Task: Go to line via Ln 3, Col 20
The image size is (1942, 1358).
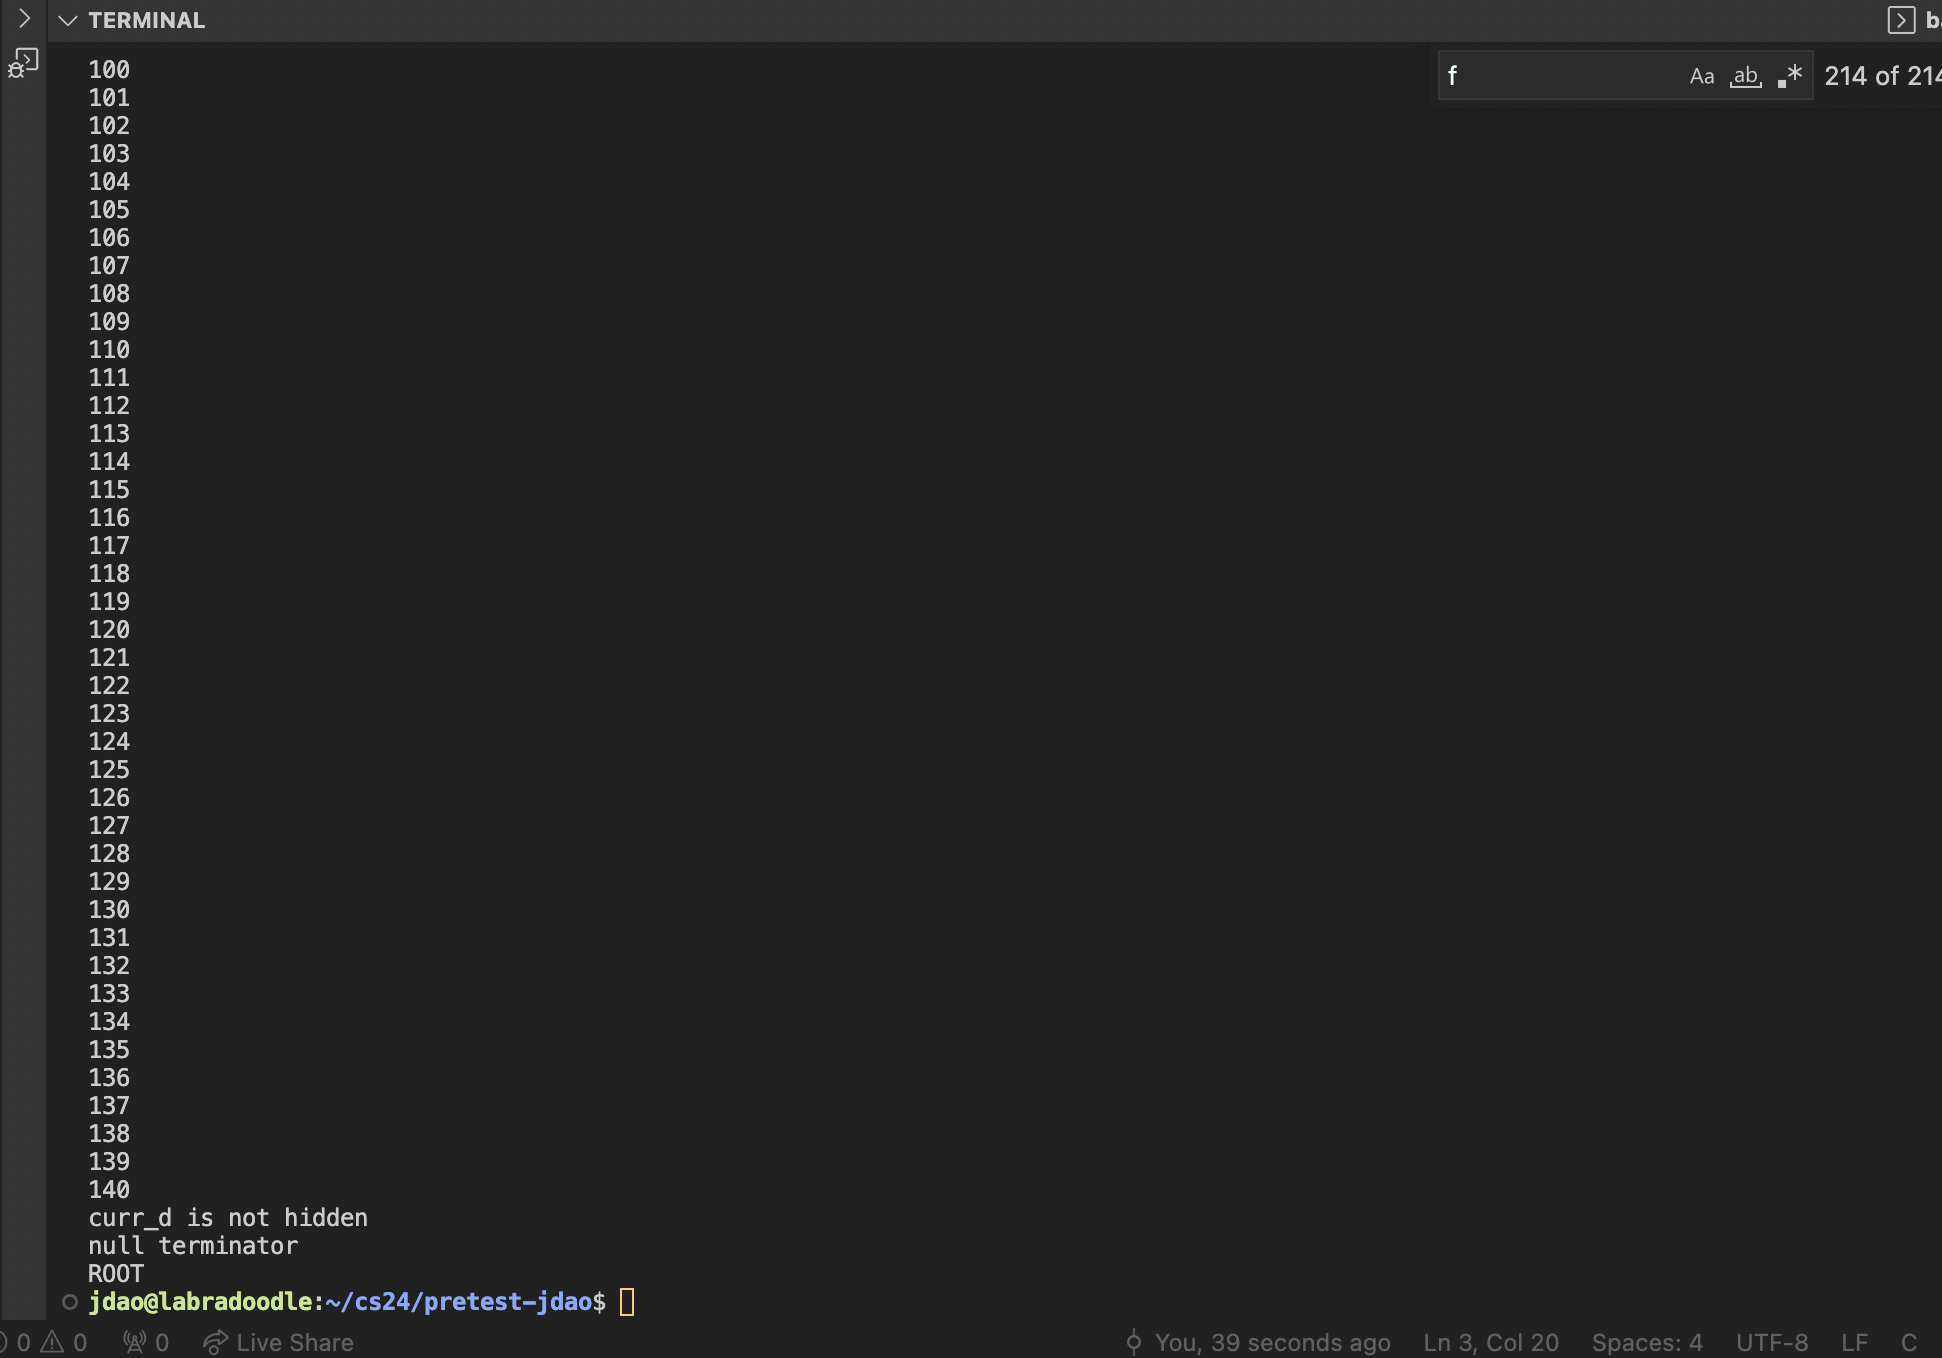Action: point(1490,1342)
